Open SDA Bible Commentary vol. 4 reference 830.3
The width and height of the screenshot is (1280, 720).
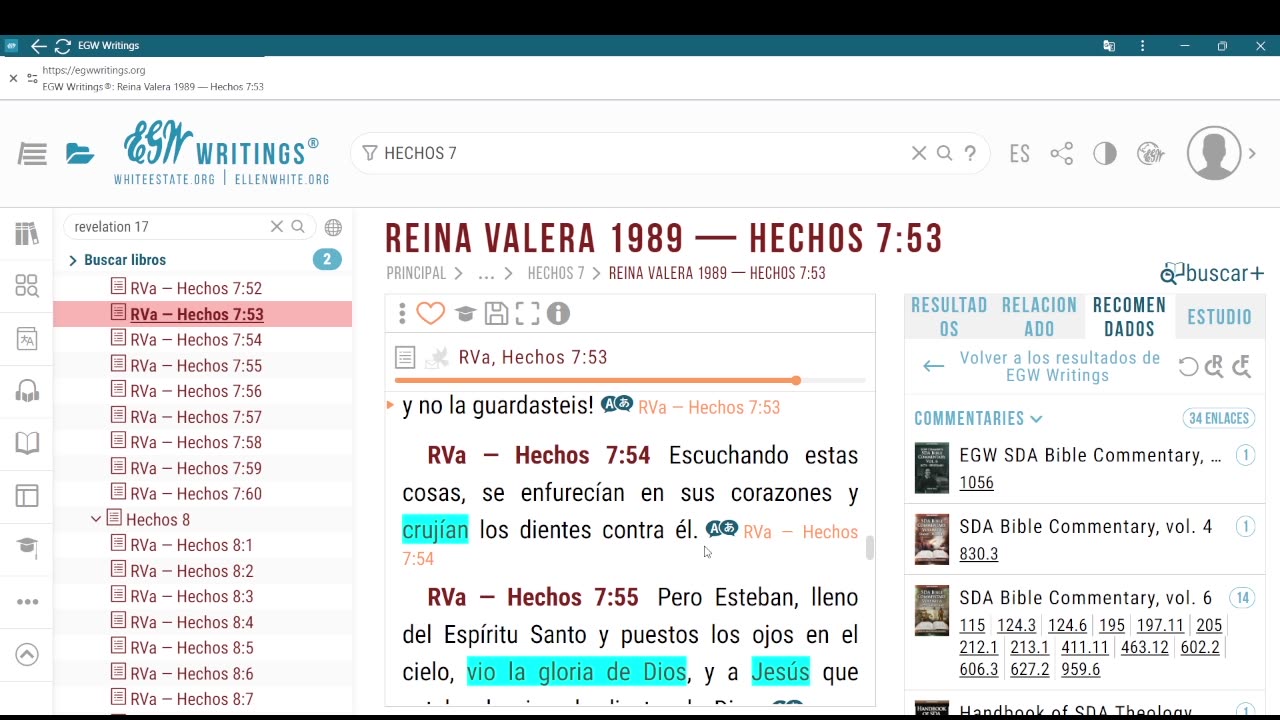[978, 554]
